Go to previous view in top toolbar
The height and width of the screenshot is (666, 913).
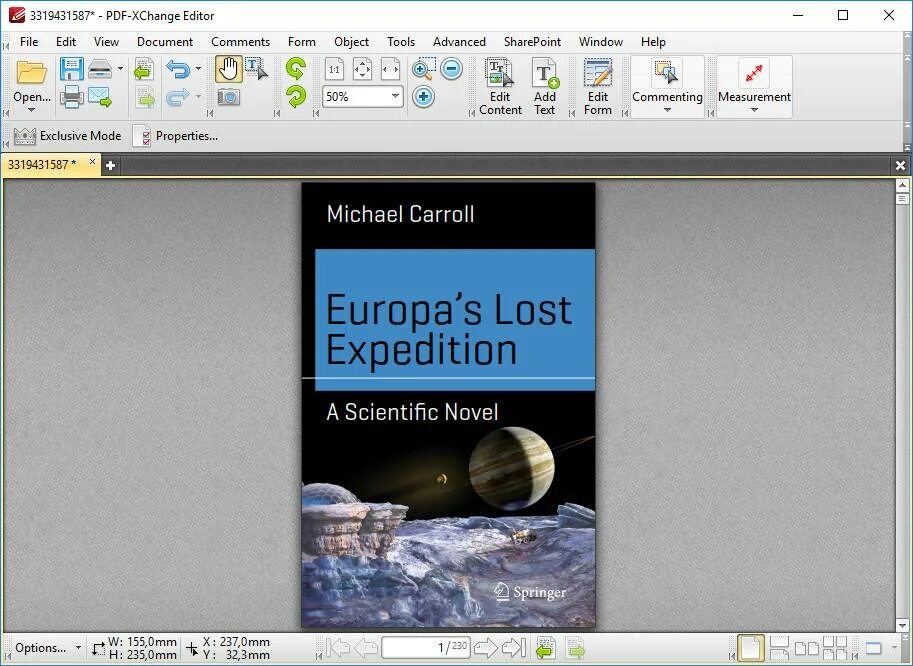[143, 69]
